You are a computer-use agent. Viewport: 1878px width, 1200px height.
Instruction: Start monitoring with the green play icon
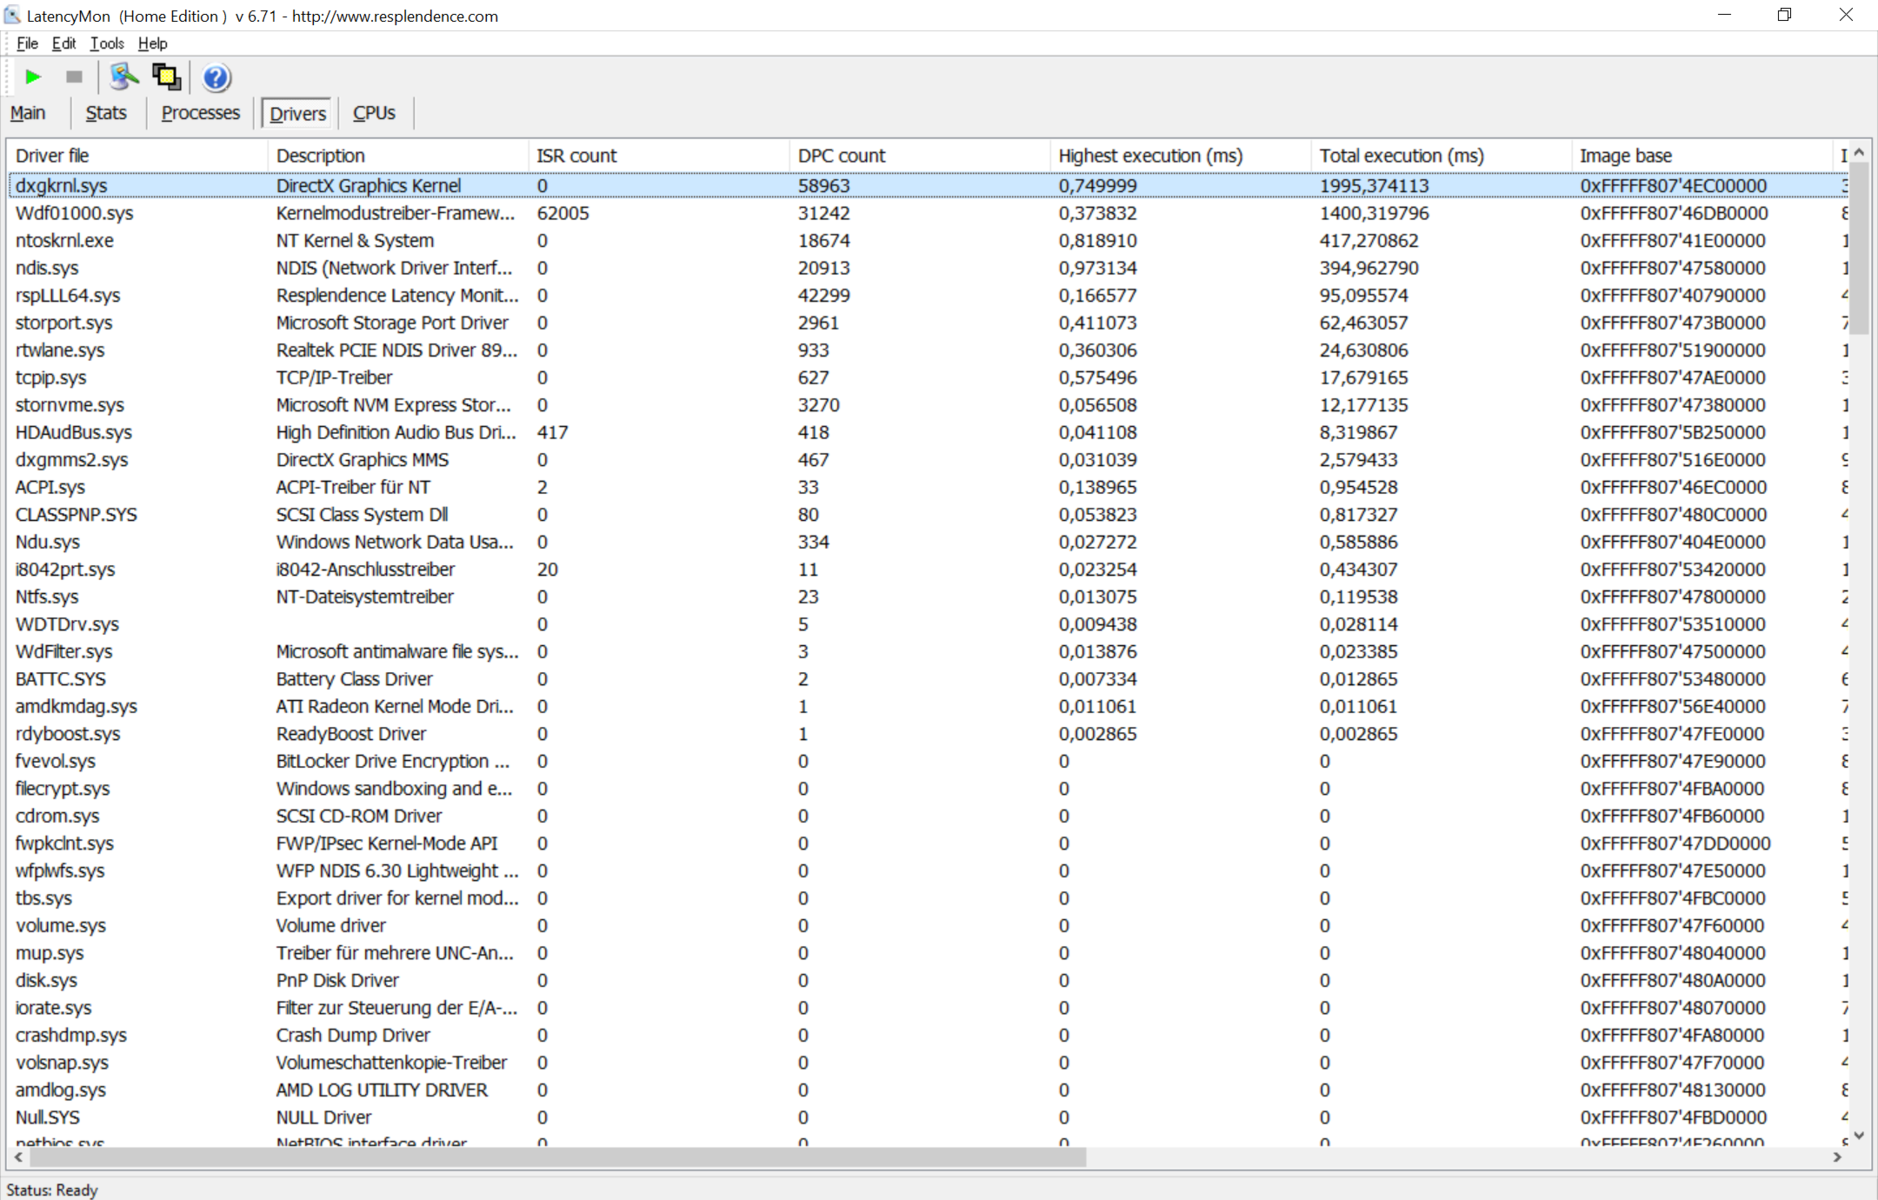click(33, 77)
